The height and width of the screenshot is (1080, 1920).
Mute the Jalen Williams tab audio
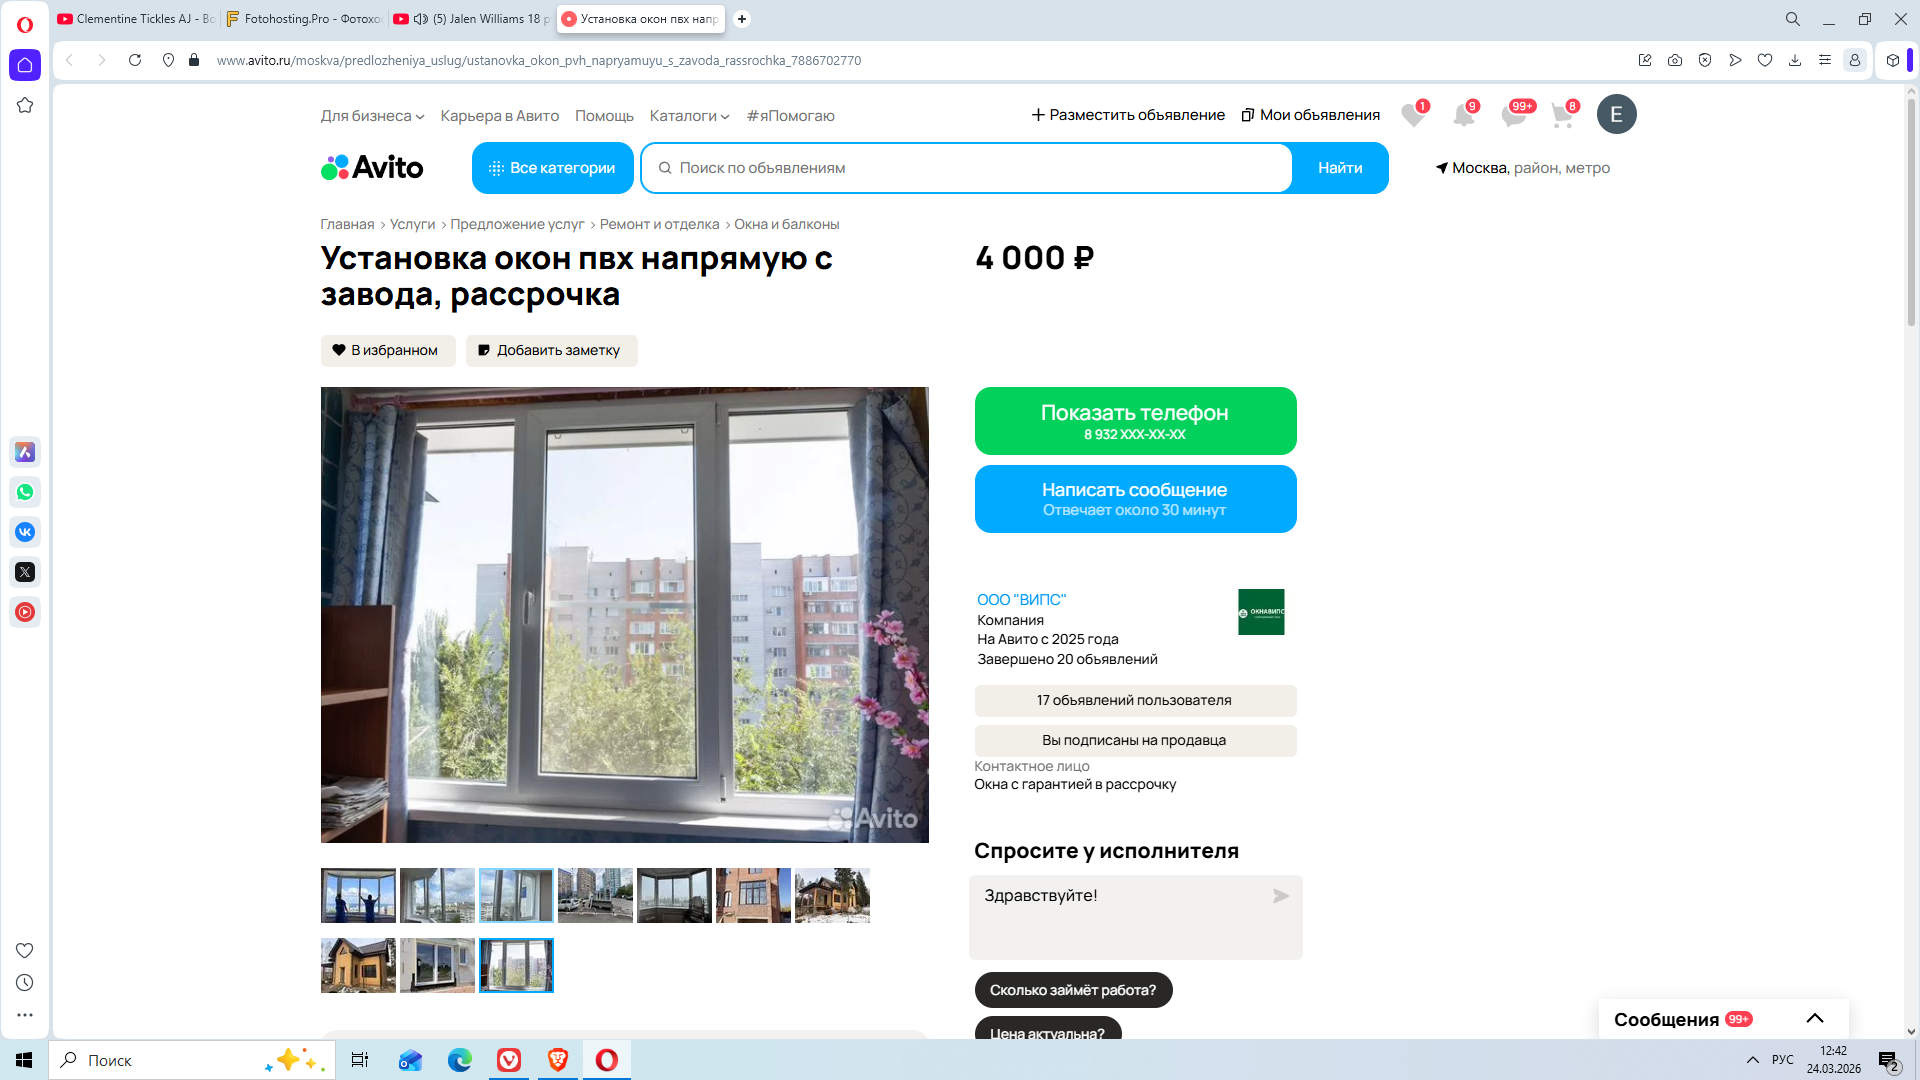tap(421, 19)
